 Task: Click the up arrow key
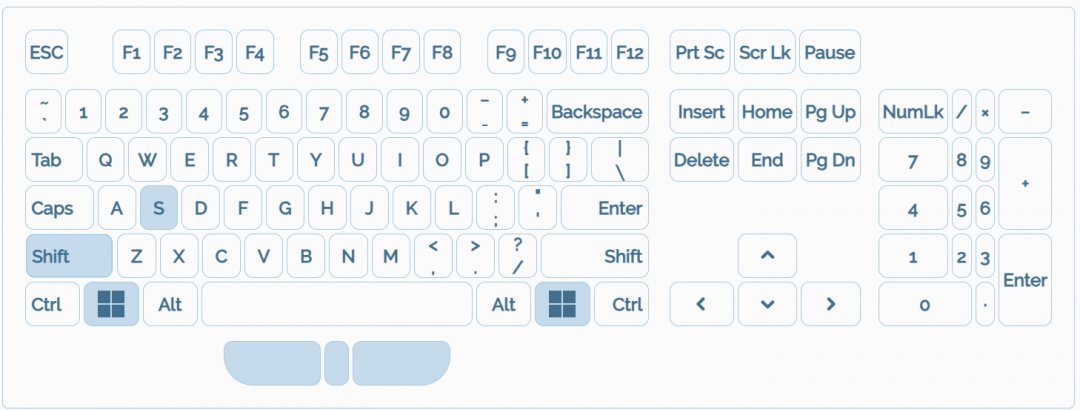click(767, 256)
